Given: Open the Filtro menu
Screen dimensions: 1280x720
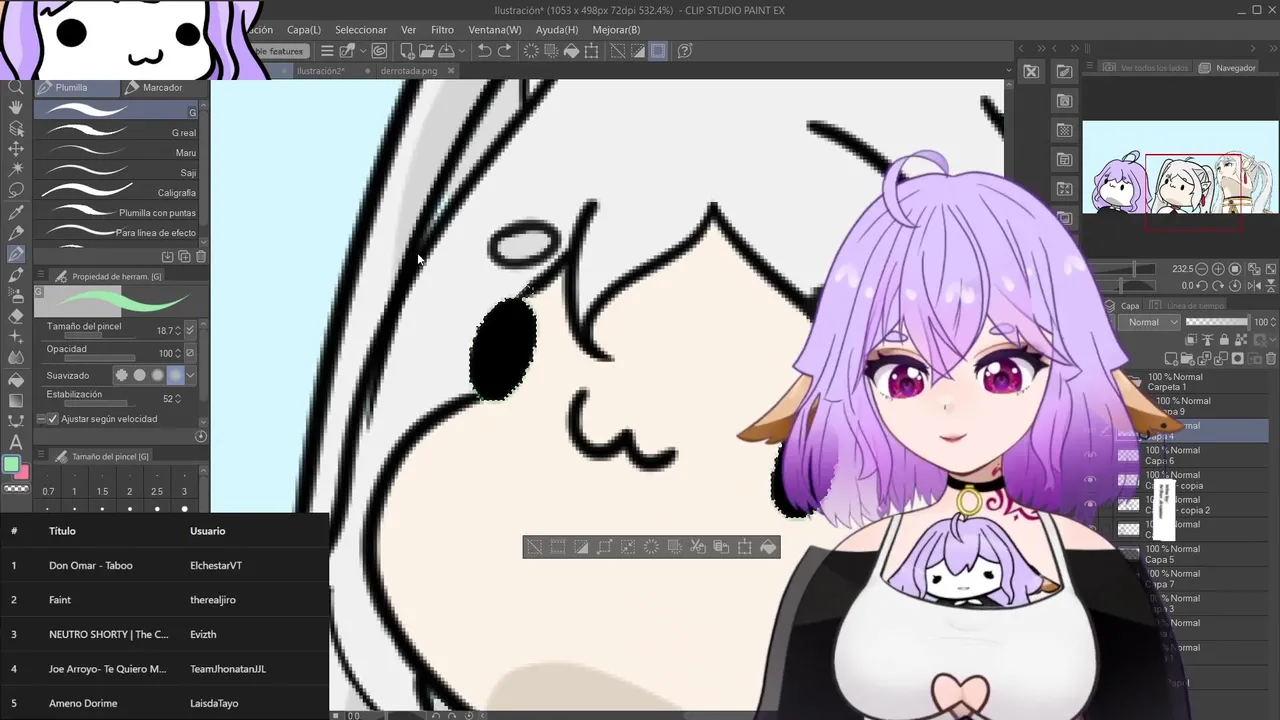Looking at the screenshot, I should click(x=442, y=30).
